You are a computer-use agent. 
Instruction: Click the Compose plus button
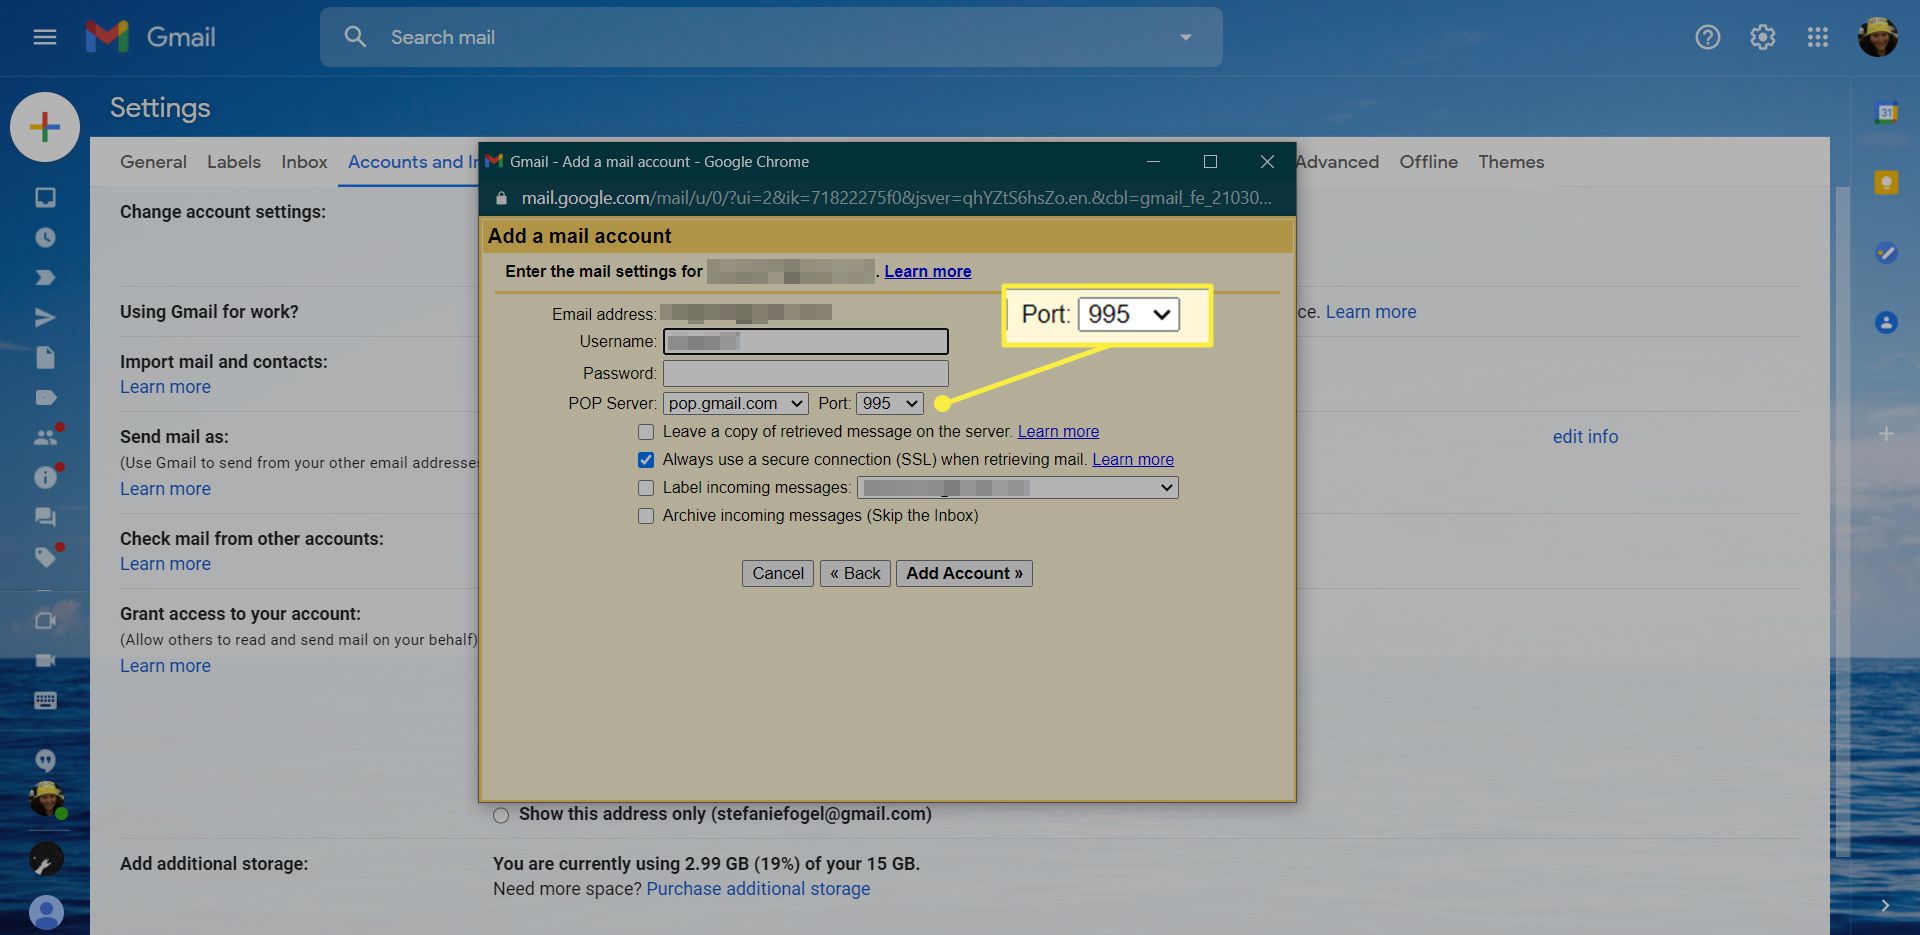tap(45, 127)
